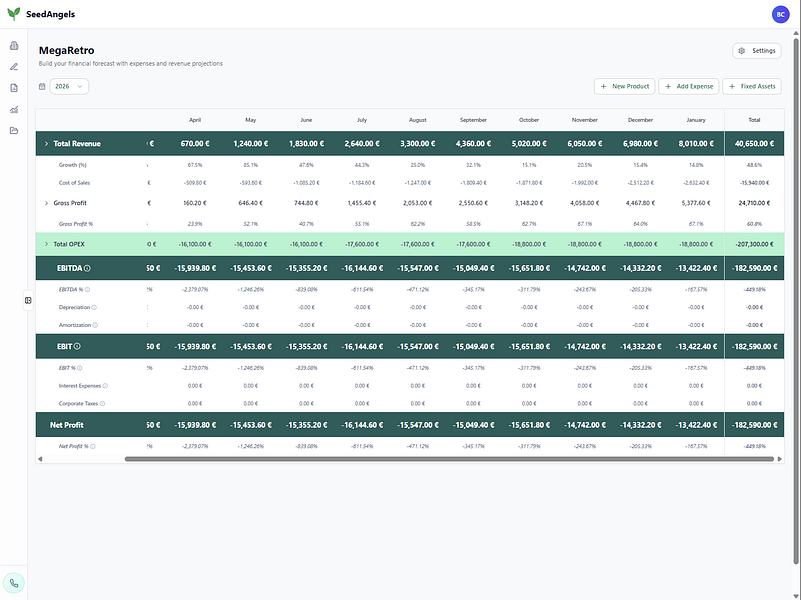
Task: Click Total OPEX total -207,300.00 € cell
Action: click(754, 244)
